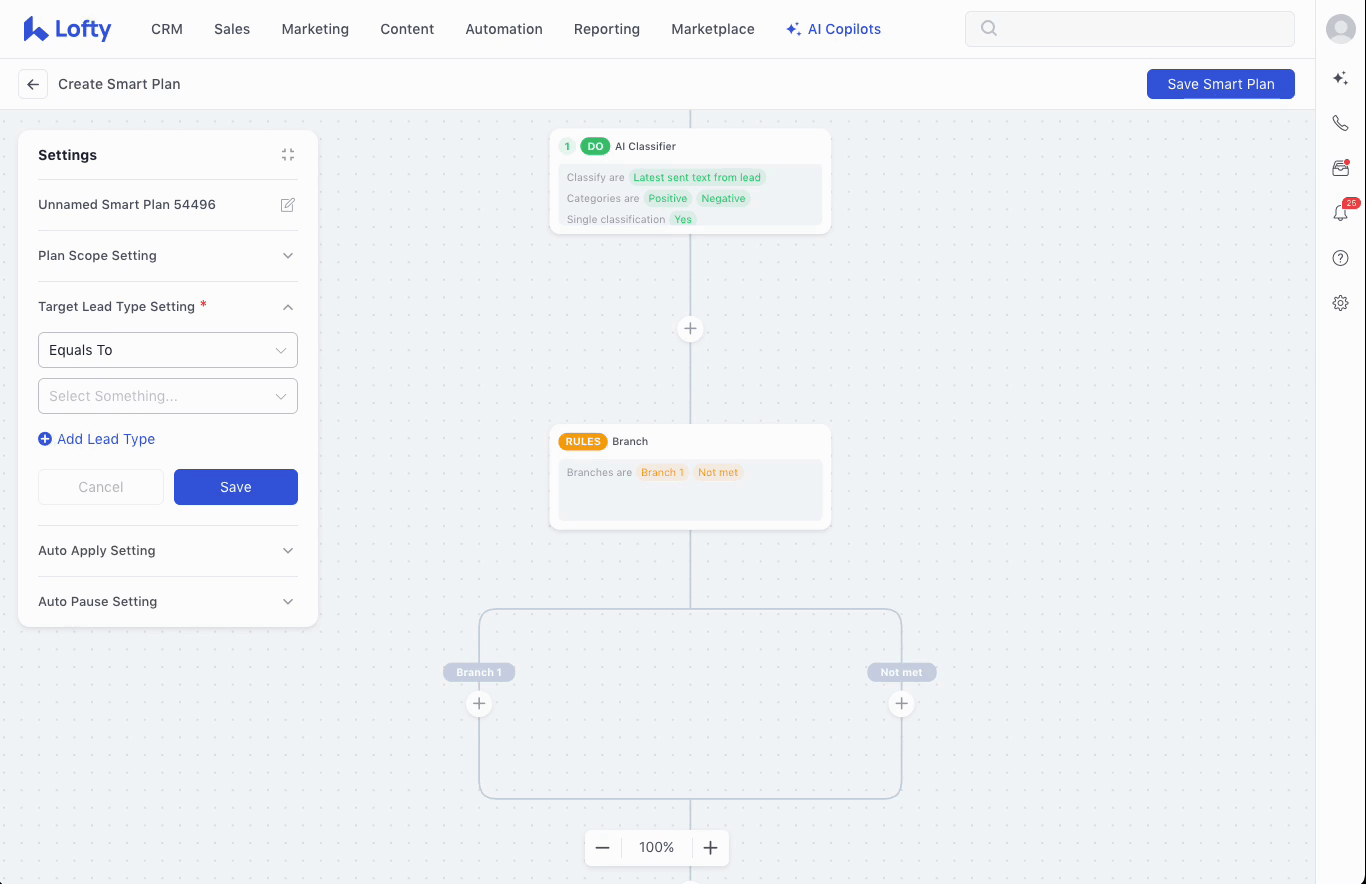Open the Select Something dropdown
Screen dimensions: 1366x884
(167, 396)
